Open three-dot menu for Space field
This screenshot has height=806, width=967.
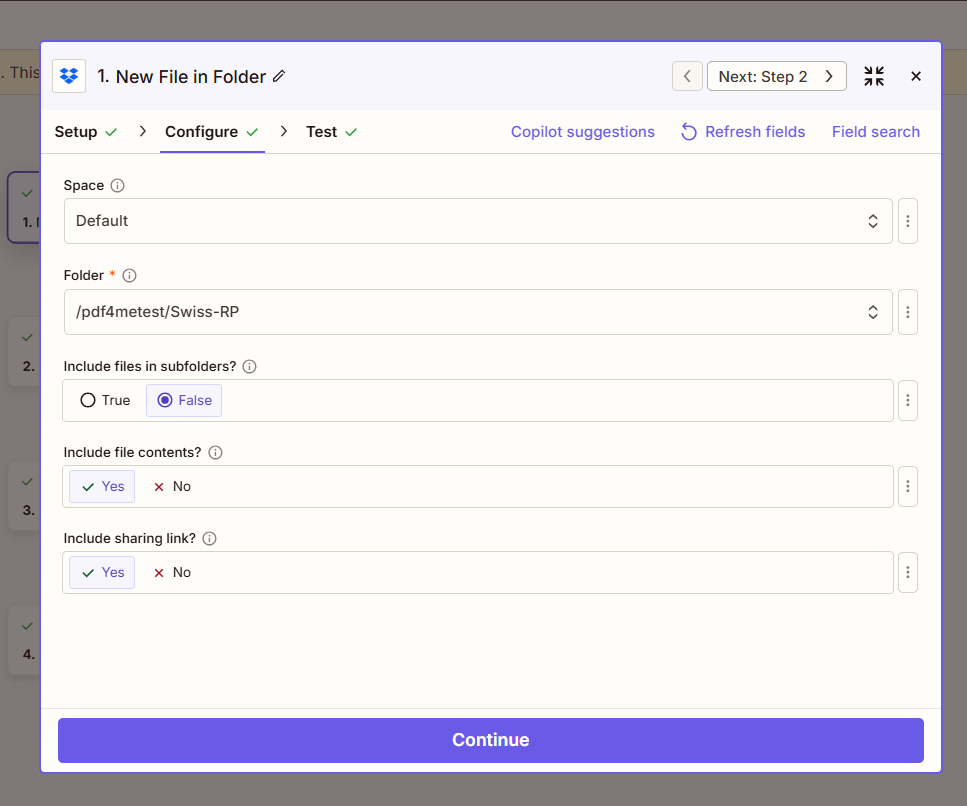click(907, 221)
